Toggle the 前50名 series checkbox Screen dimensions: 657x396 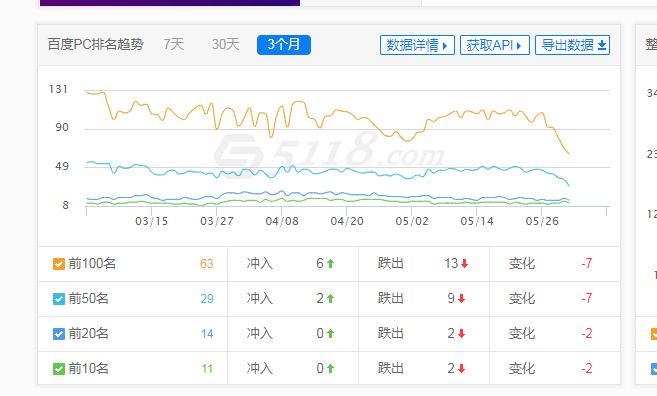(59, 299)
